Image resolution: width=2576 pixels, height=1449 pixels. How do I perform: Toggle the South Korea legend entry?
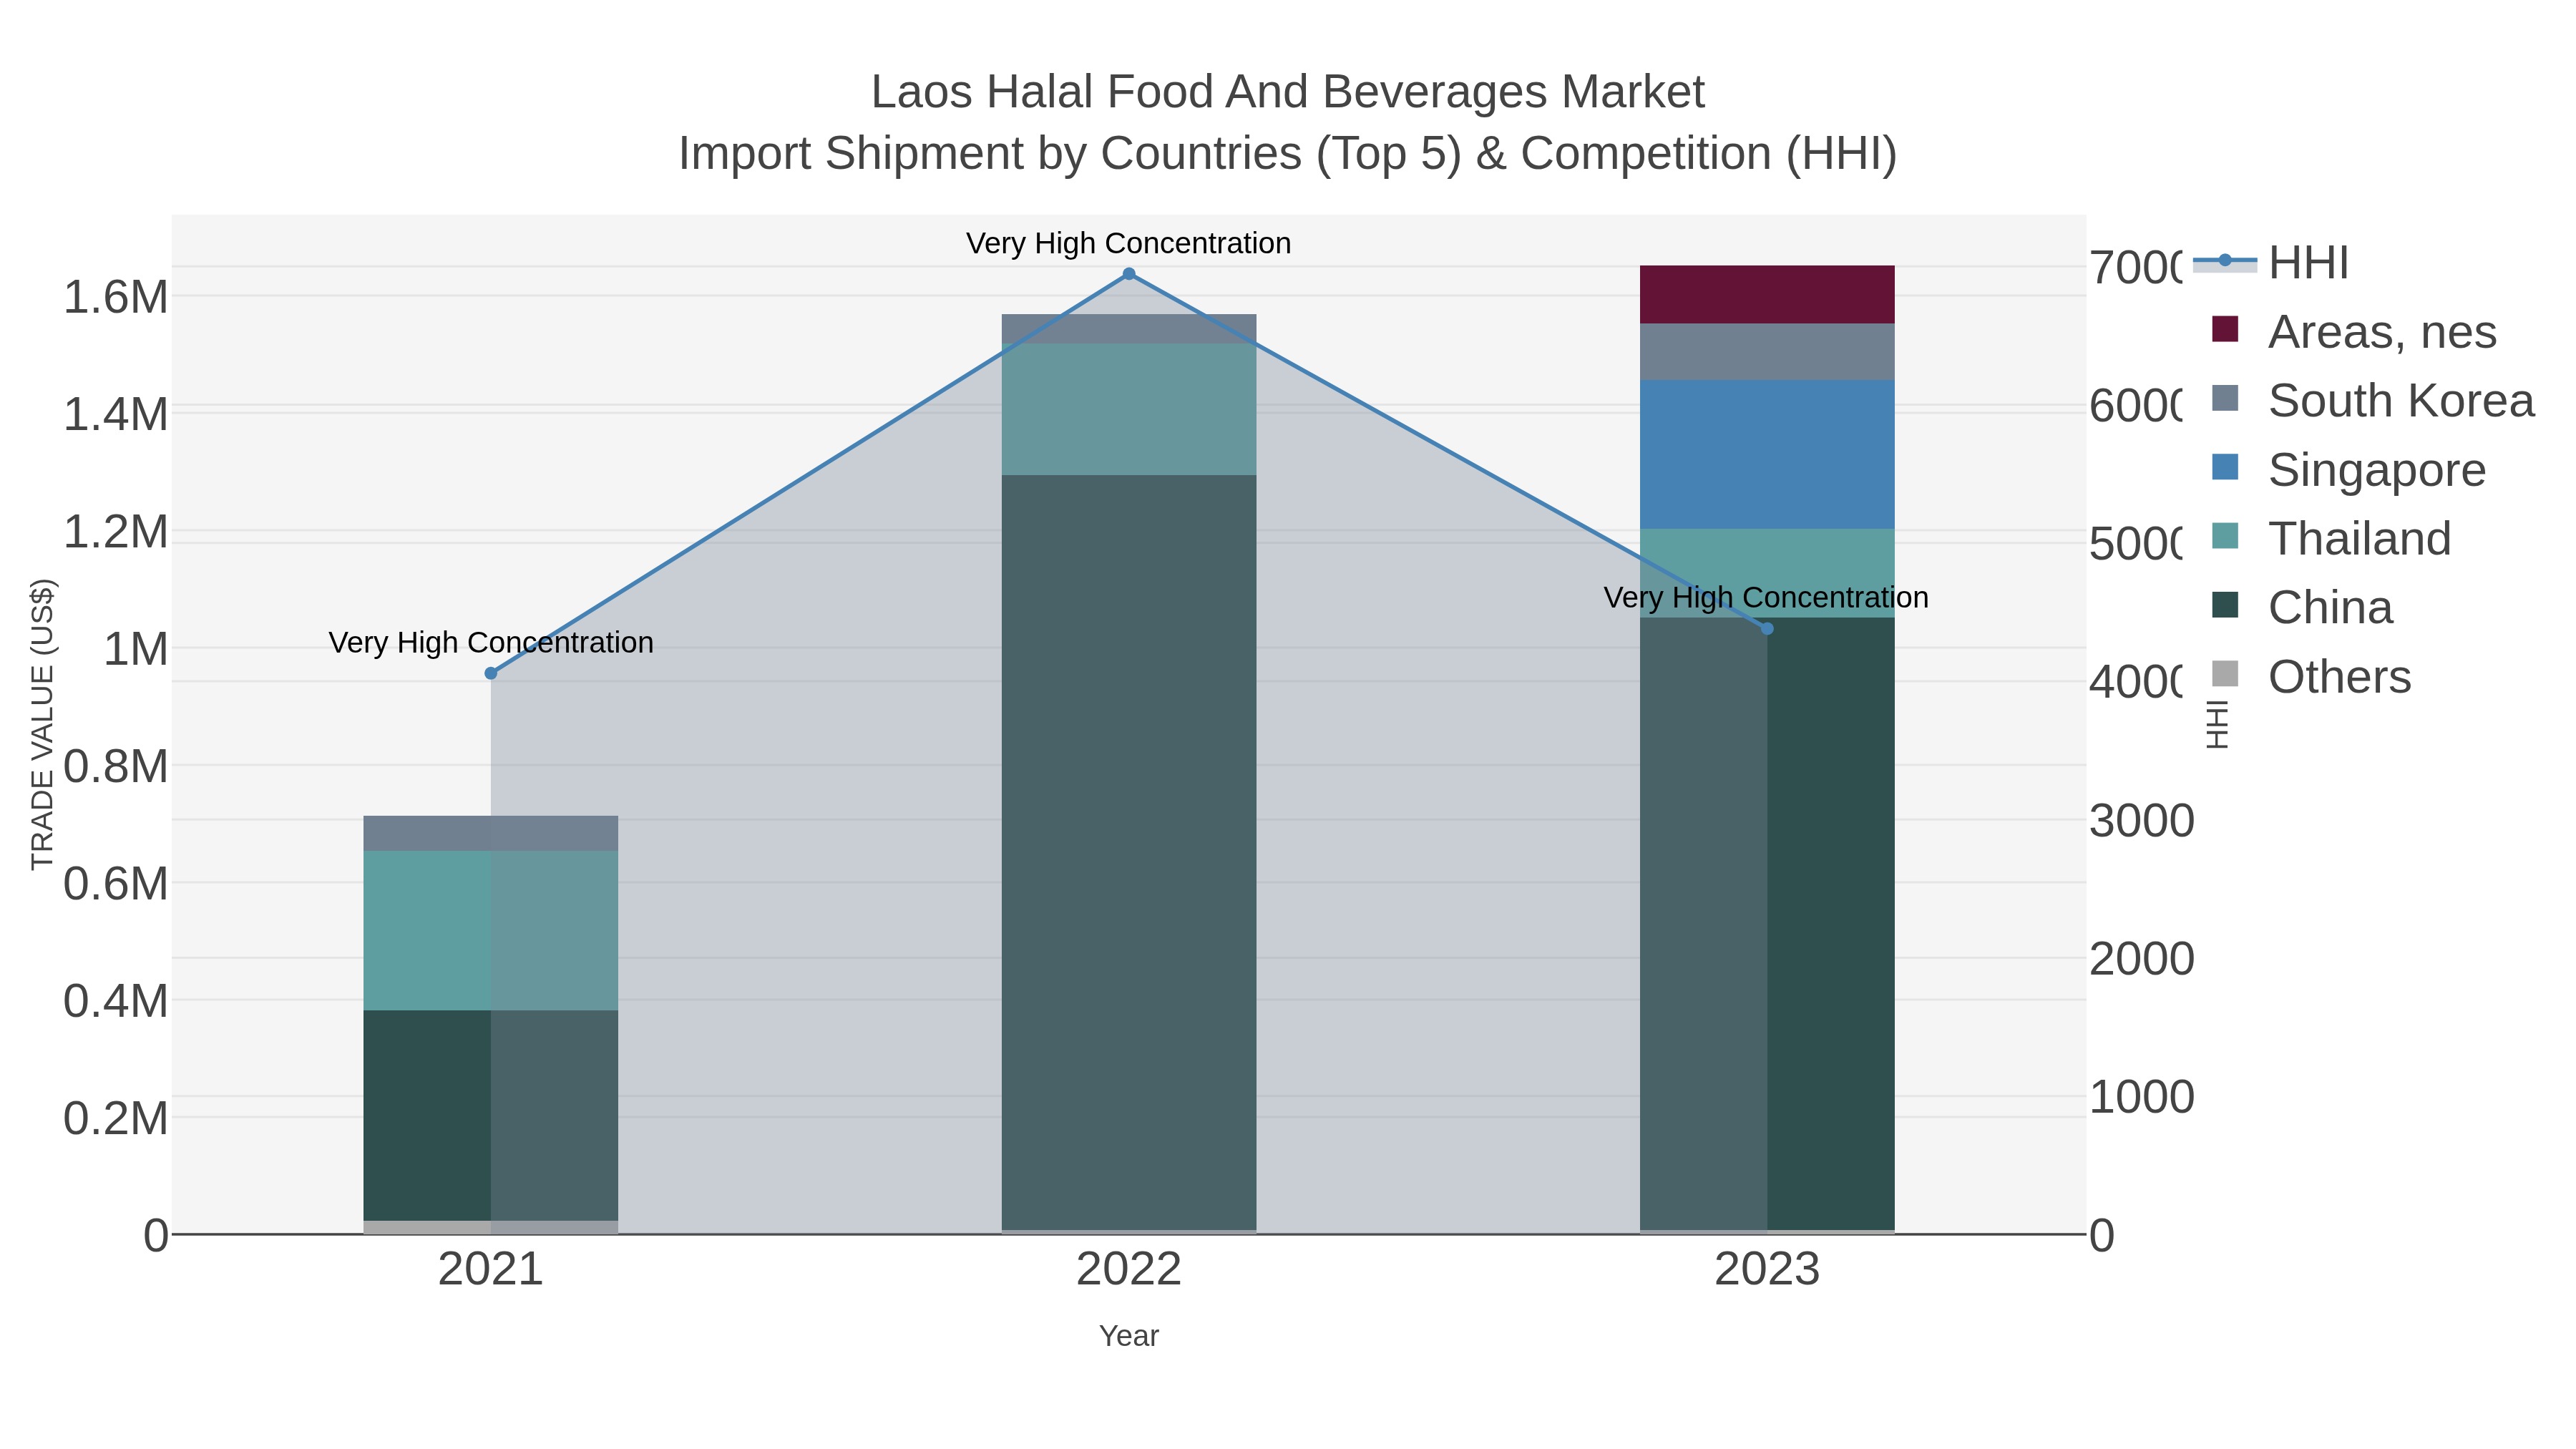tap(2372, 401)
